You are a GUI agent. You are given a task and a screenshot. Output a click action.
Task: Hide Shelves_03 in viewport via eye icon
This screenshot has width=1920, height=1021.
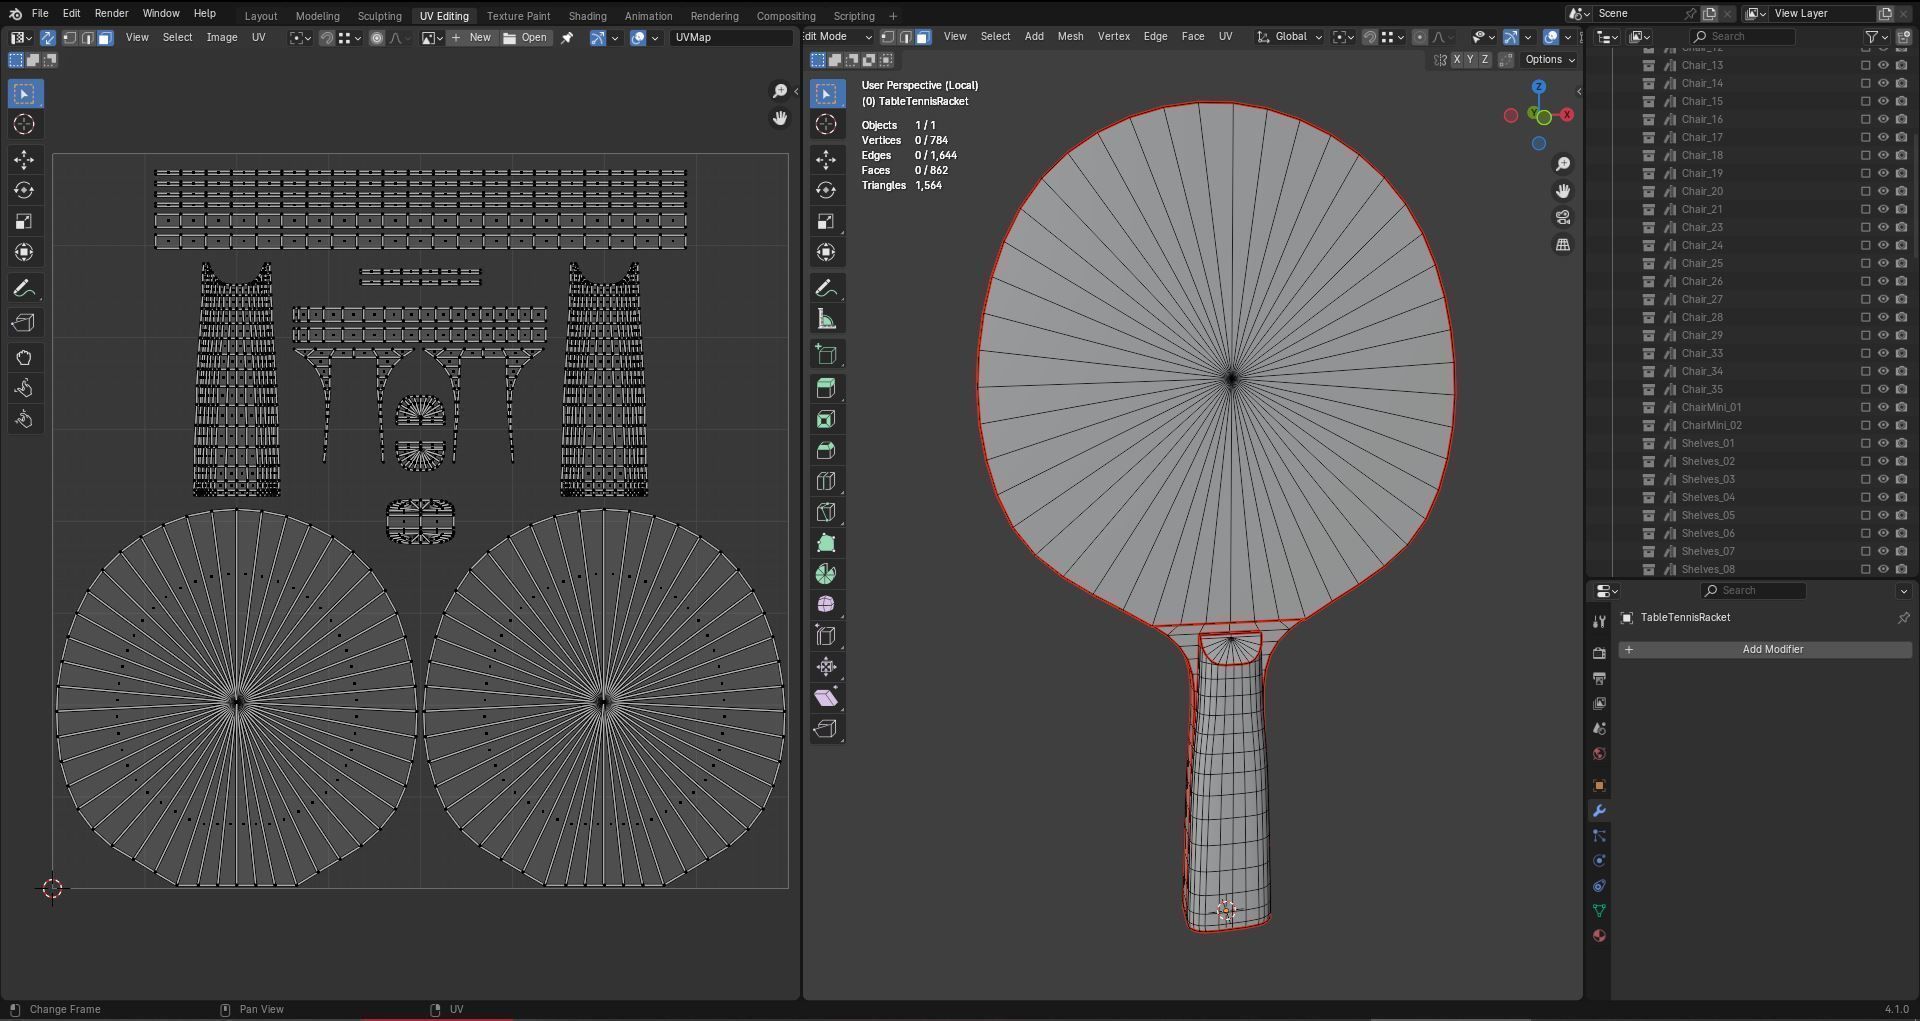point(1883,479)
